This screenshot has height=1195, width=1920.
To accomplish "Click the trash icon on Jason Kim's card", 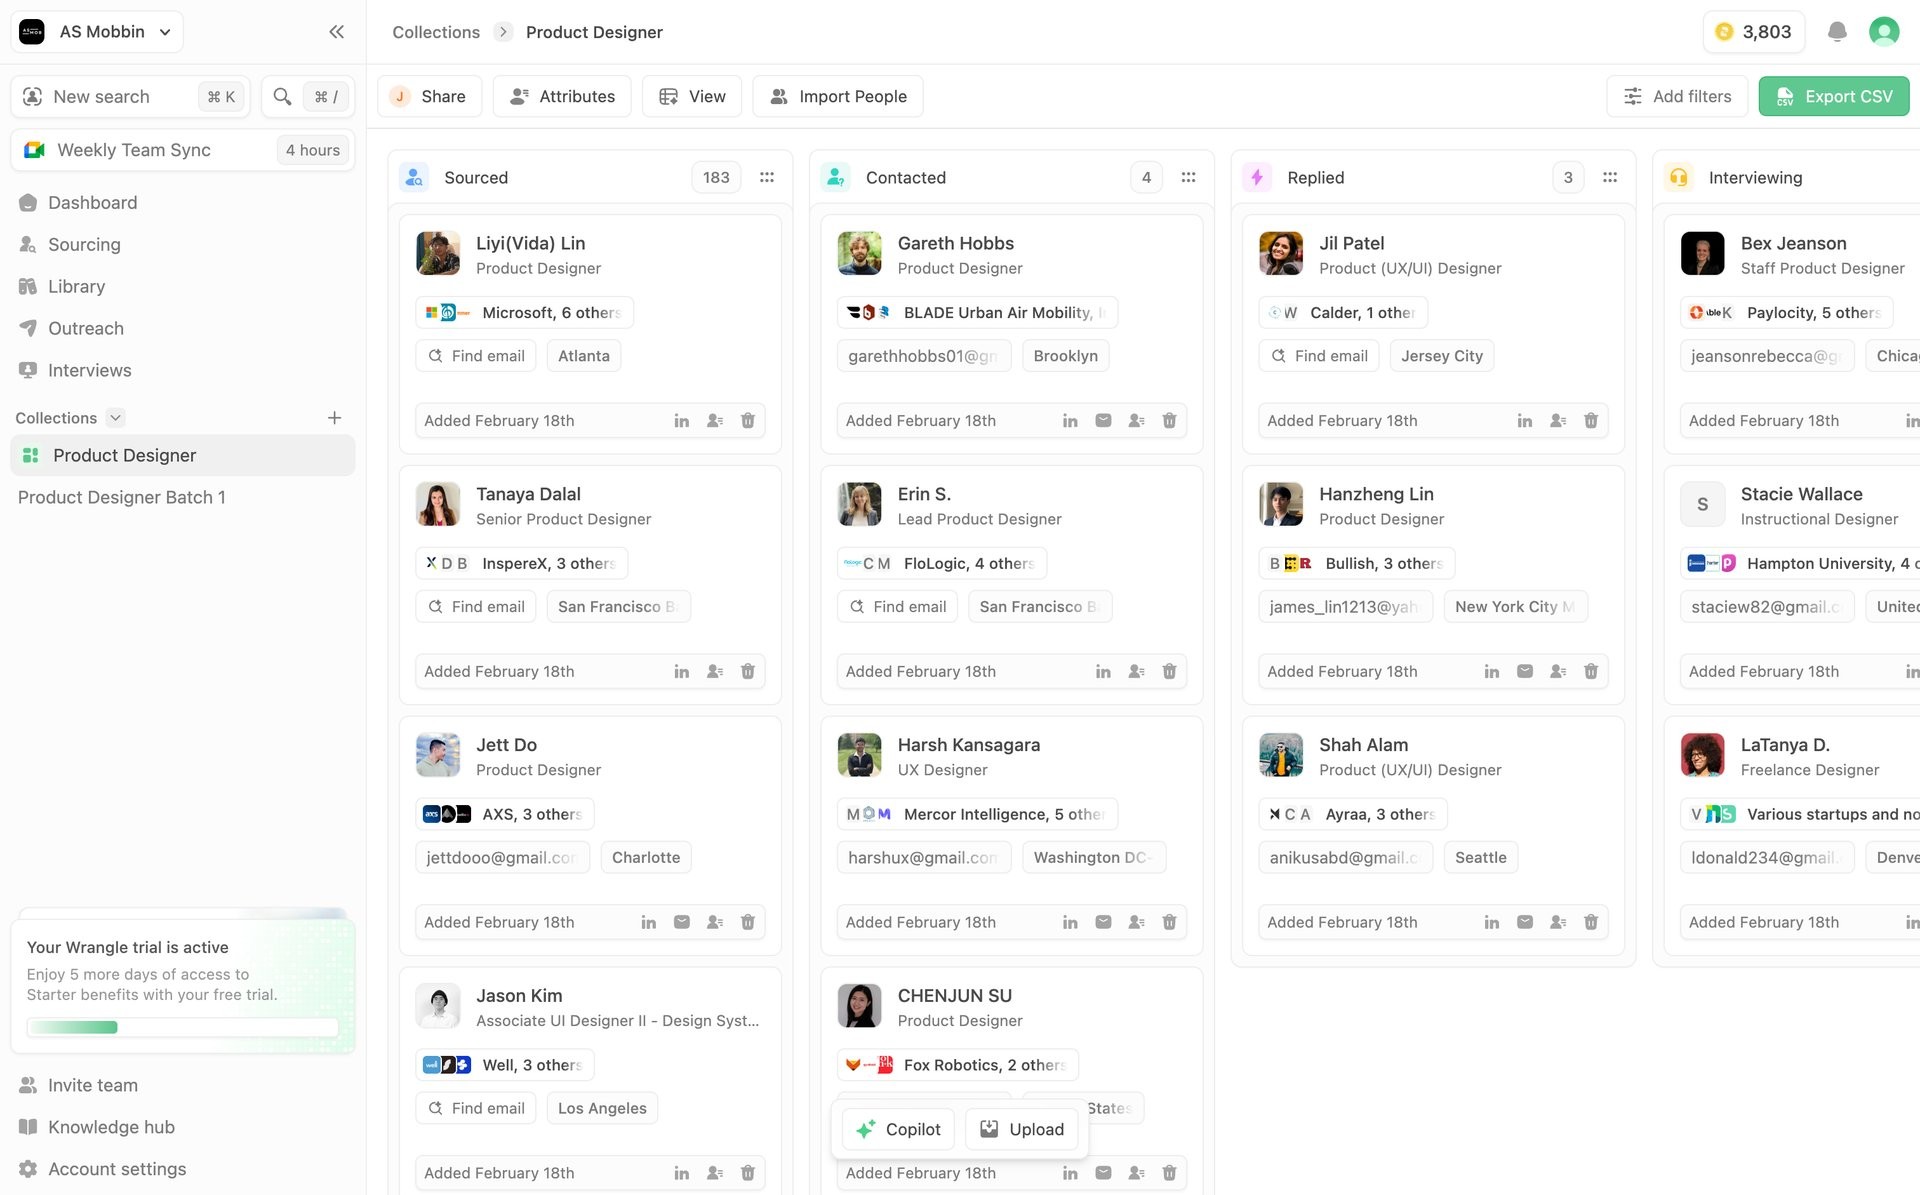I will pyautogui.click(x=747, y=1174).
